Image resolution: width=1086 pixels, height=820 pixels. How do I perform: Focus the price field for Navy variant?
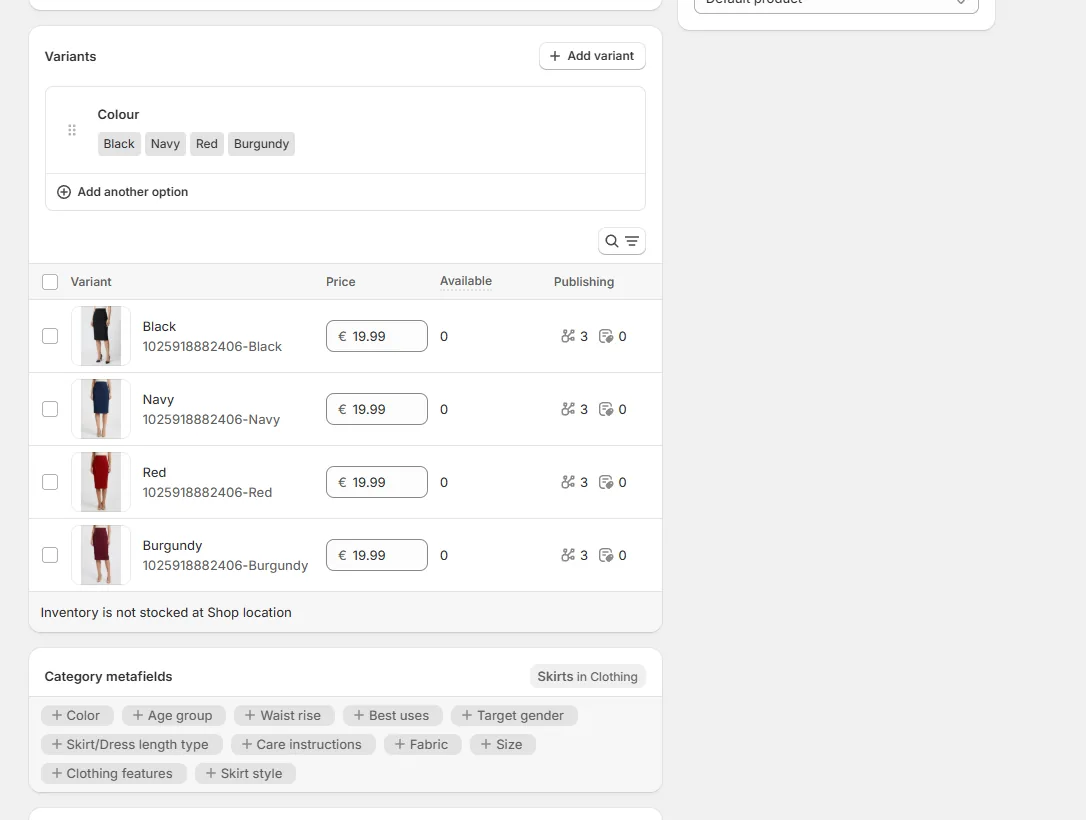pos(377,409)
